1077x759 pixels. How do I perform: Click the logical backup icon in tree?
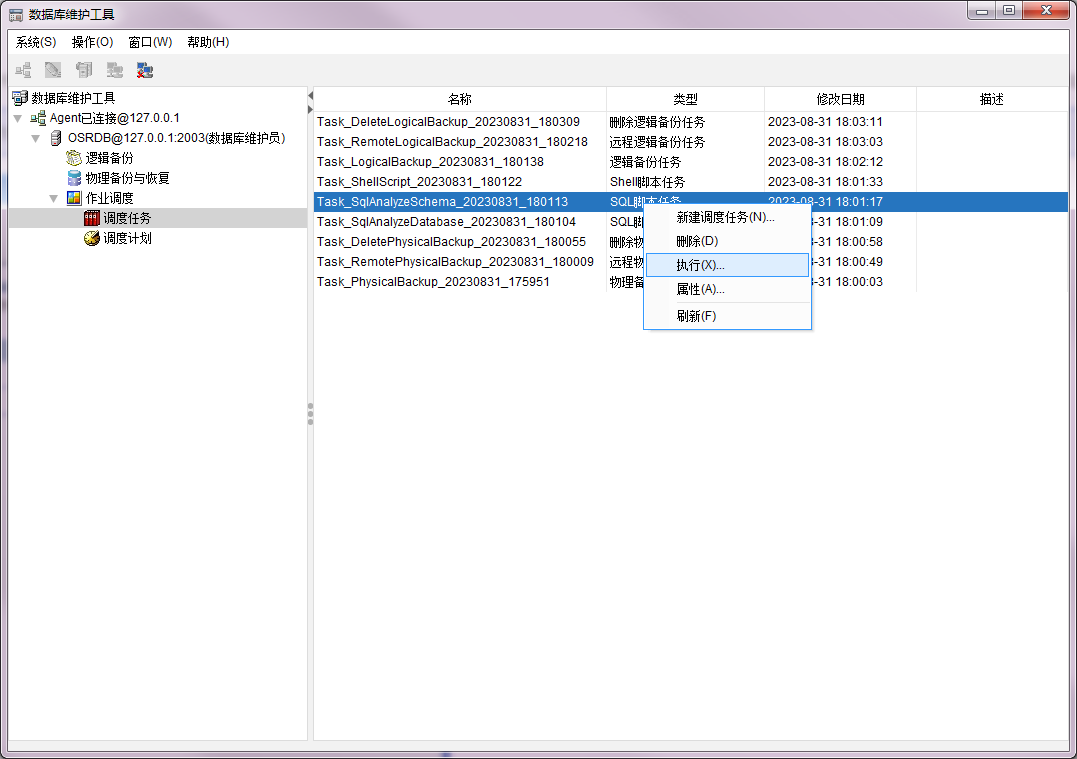coord(74,158)
